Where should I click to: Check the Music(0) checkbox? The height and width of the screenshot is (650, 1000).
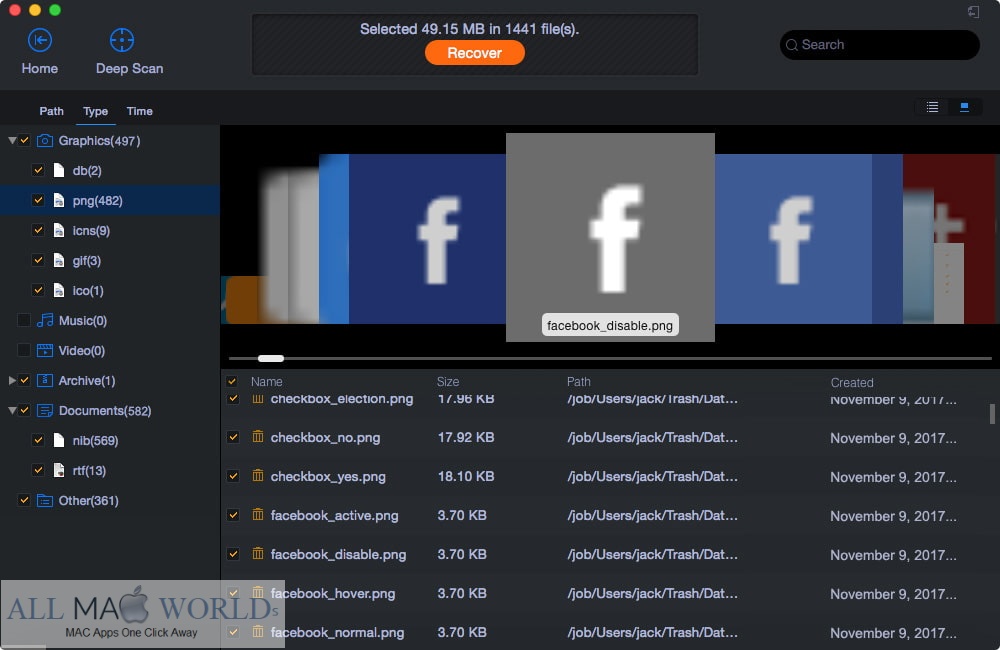click(24, 320)
